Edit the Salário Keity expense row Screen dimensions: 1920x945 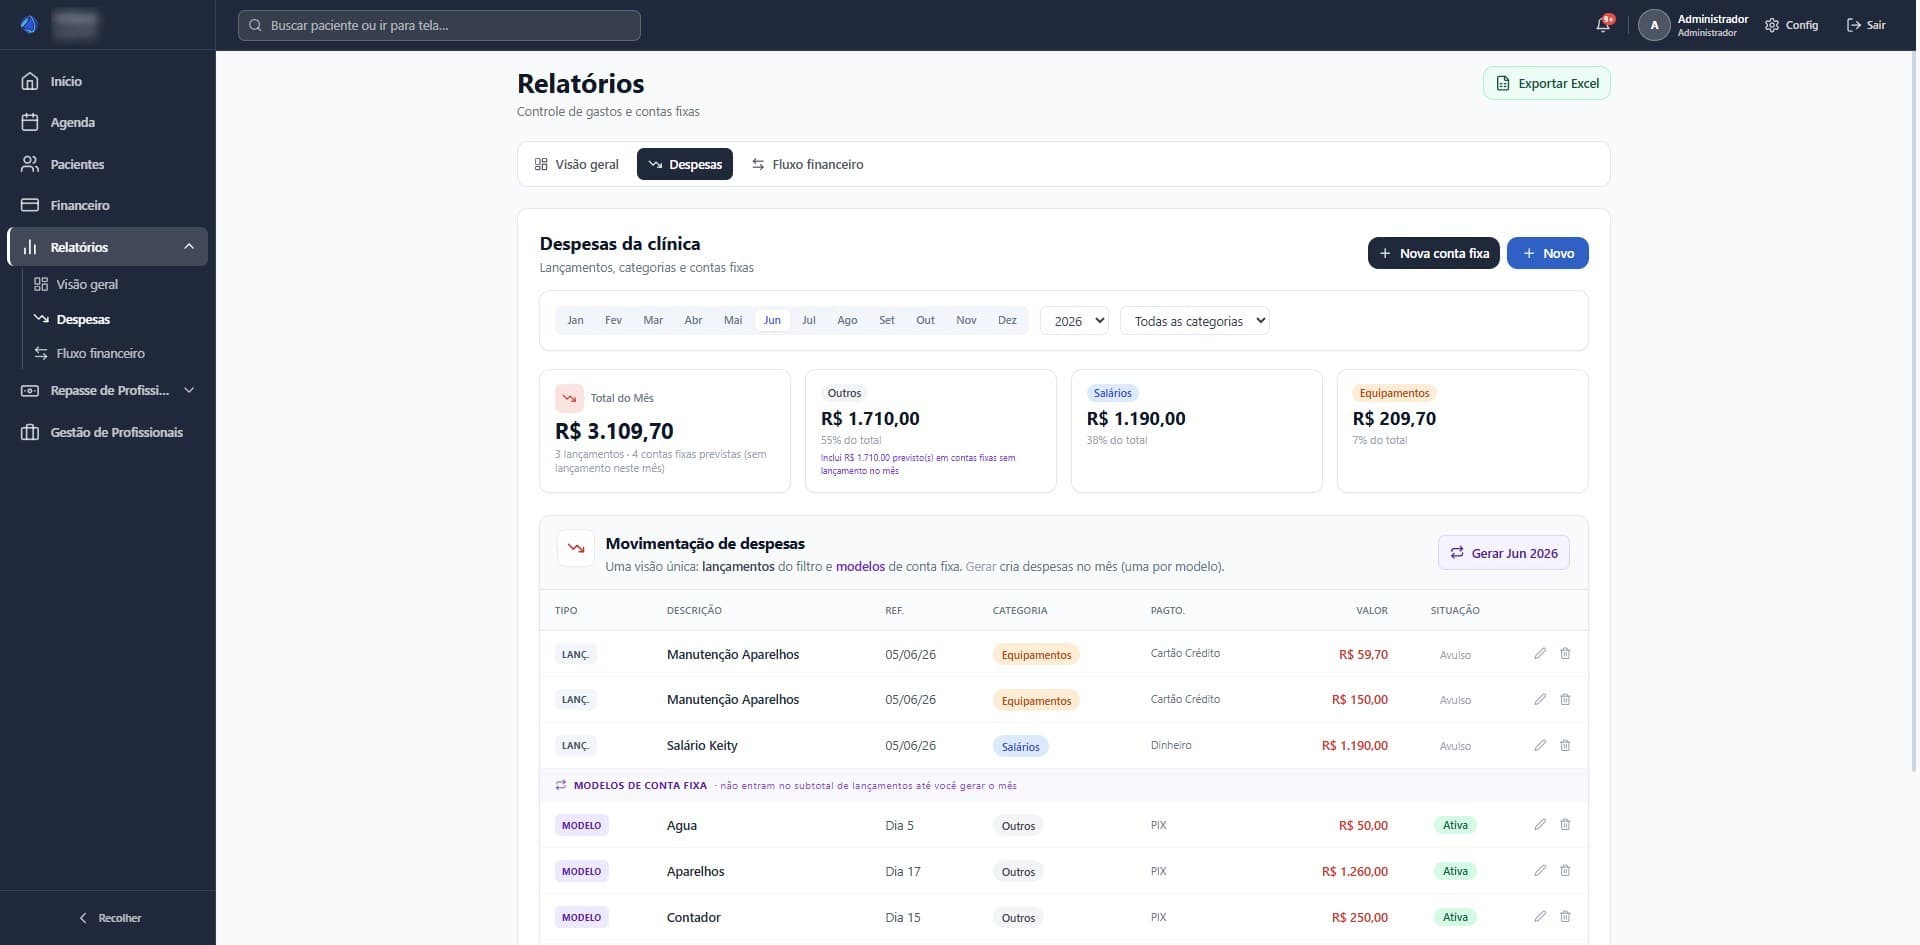(1540, 745)
